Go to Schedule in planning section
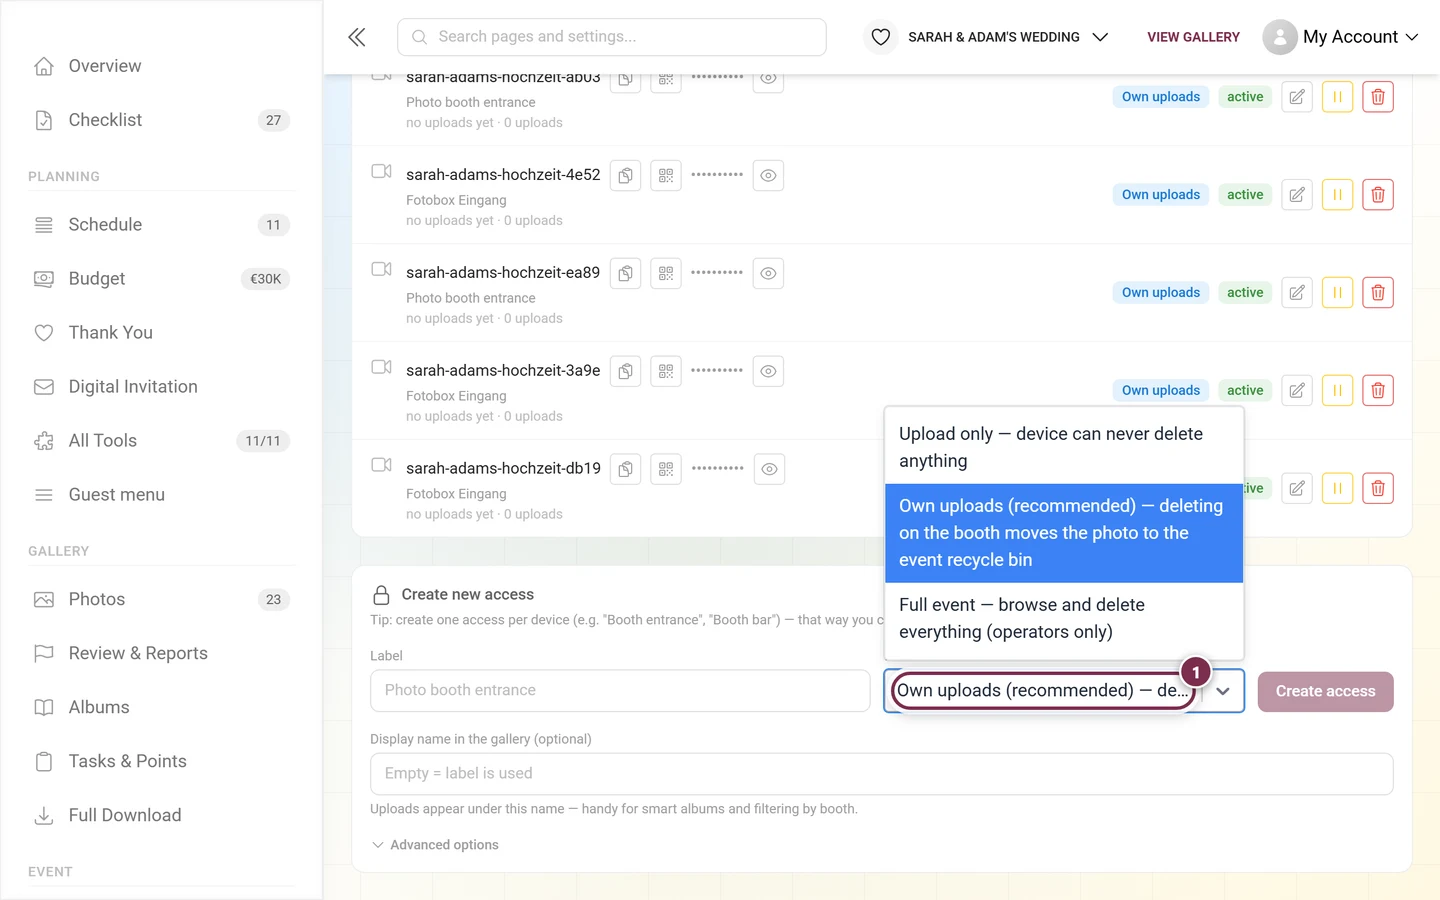This screenshot has width=1440, height=900. 161,225
